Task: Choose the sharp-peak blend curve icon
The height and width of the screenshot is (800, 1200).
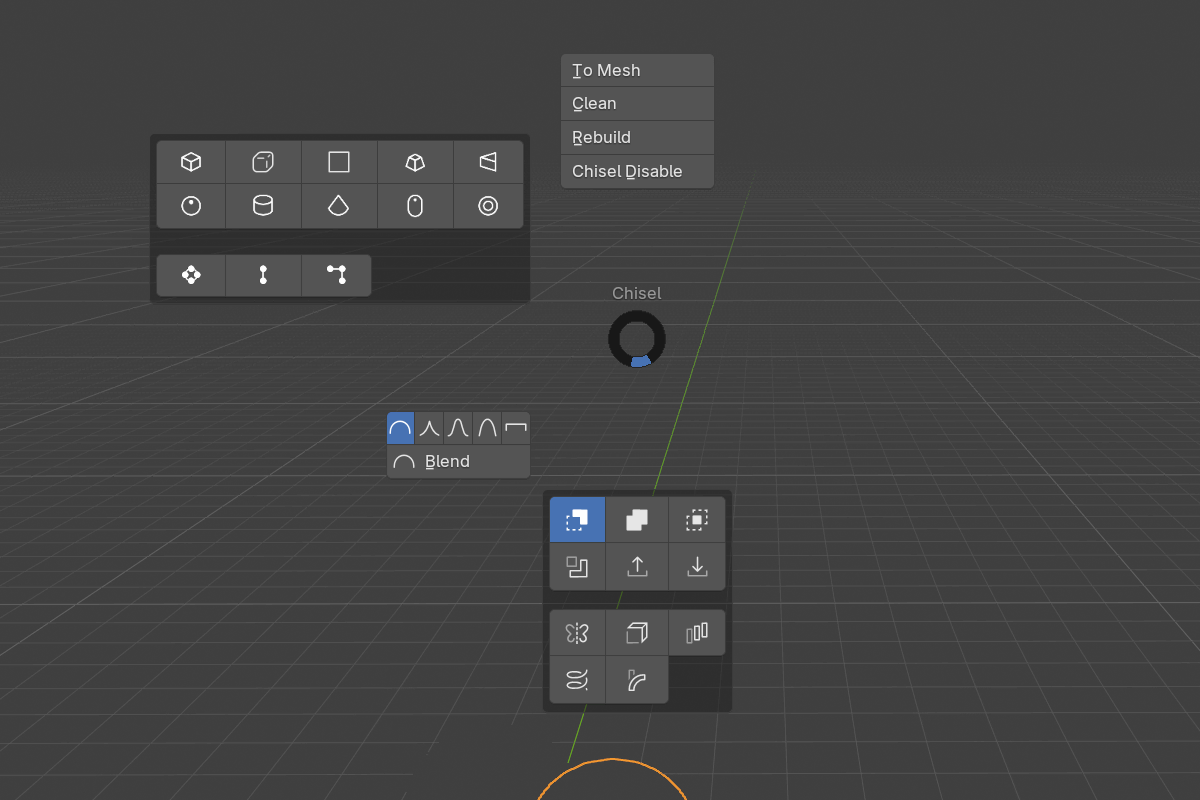Action: (x=429, y=429)
